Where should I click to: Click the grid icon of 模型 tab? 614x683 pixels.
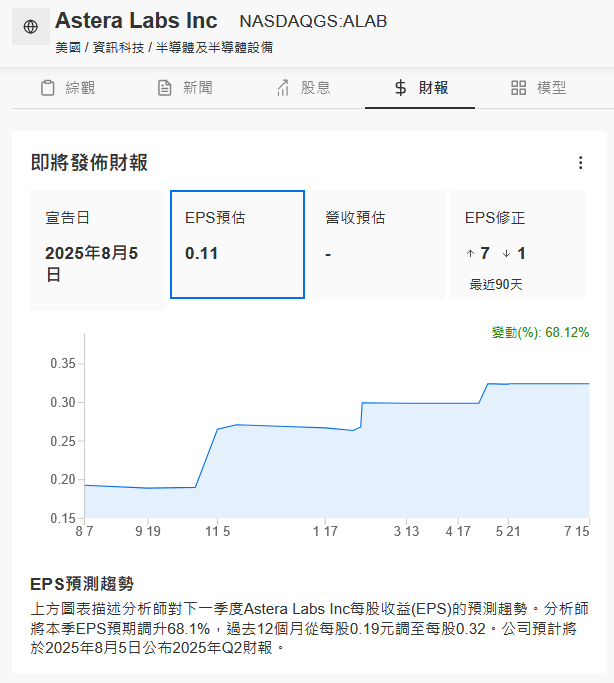(x=518, y=88)
